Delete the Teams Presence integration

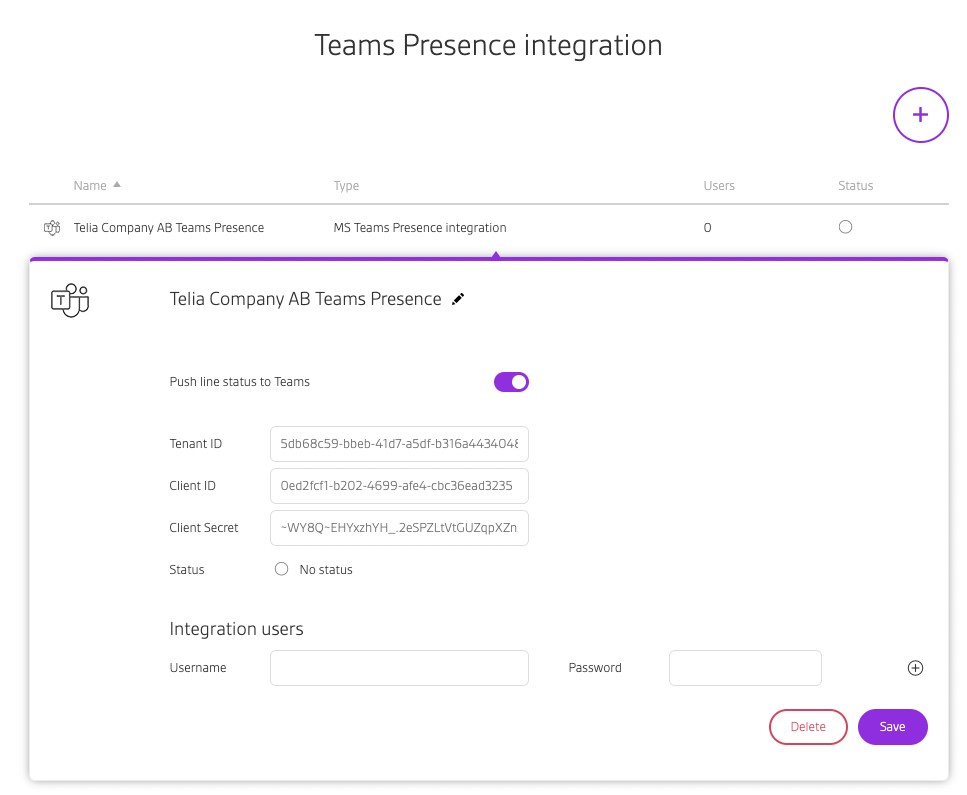coord(808,727)
